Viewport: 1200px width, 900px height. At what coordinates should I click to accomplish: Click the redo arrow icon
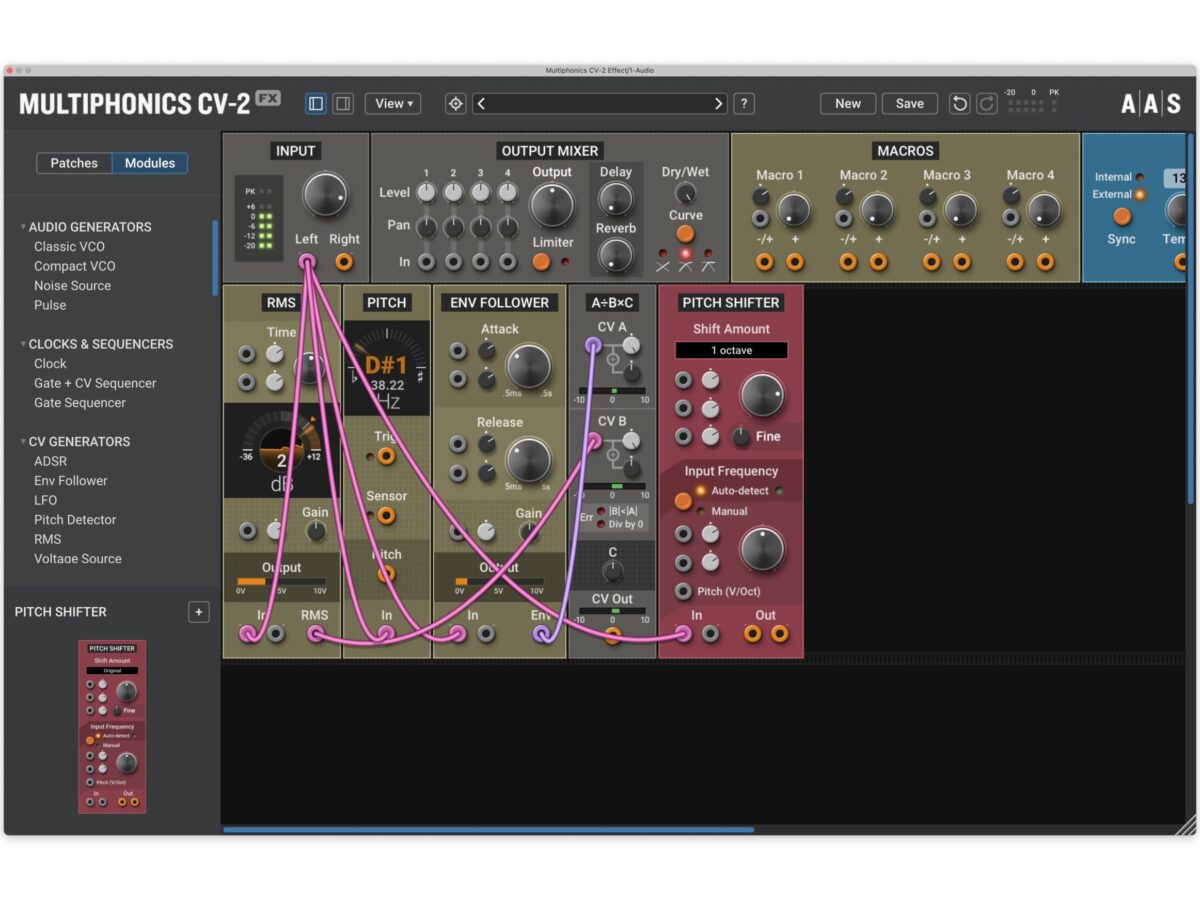pyautogui.click(x=986, y=104)
